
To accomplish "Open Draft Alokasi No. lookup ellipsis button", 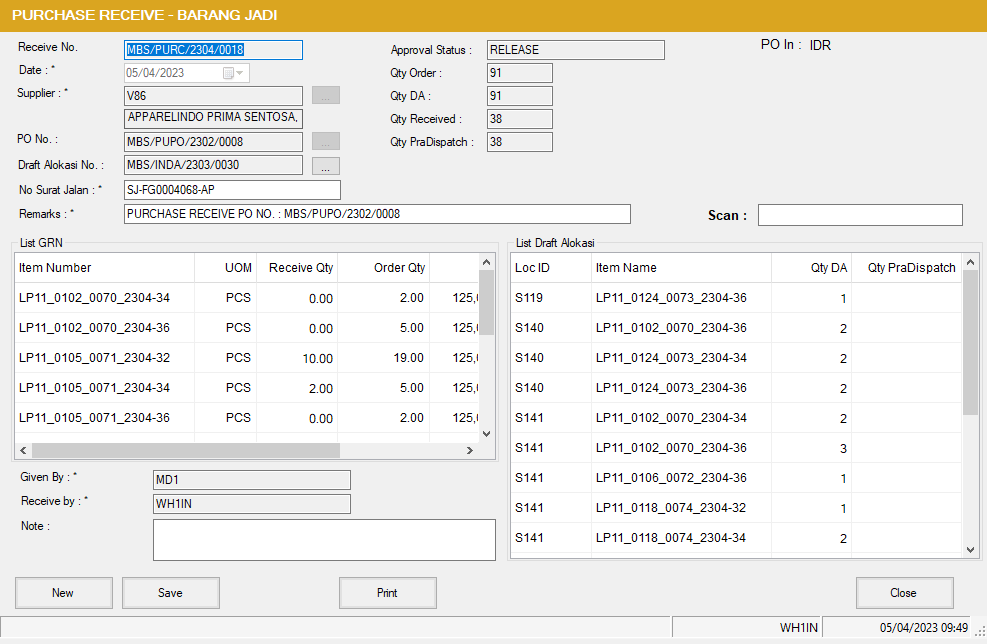I will click(326, 166).
